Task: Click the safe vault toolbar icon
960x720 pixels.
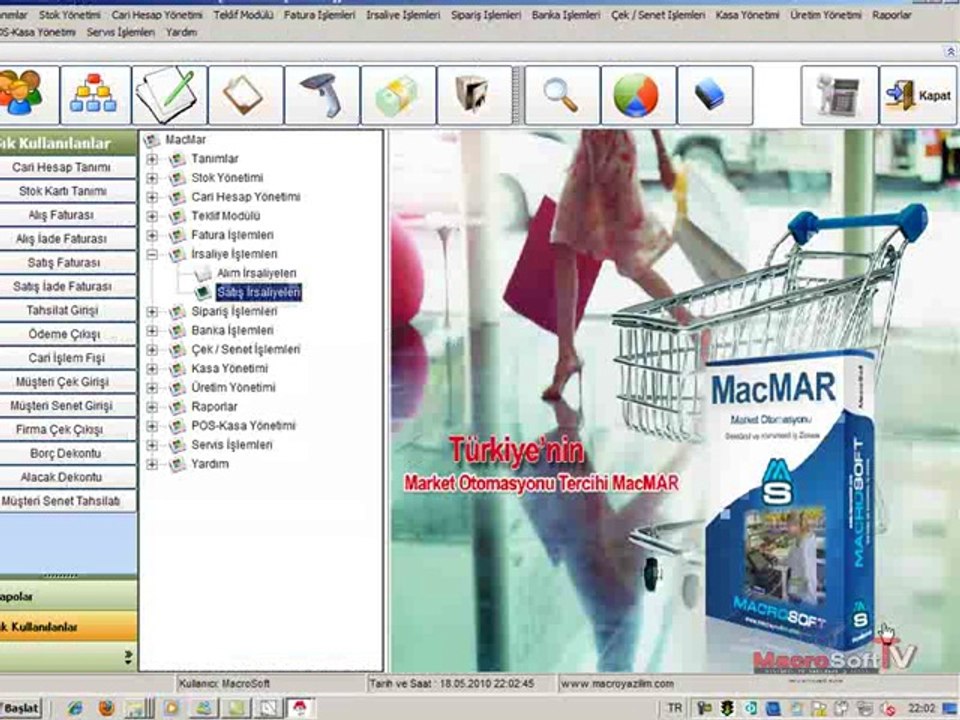Action: coord(474,95)
